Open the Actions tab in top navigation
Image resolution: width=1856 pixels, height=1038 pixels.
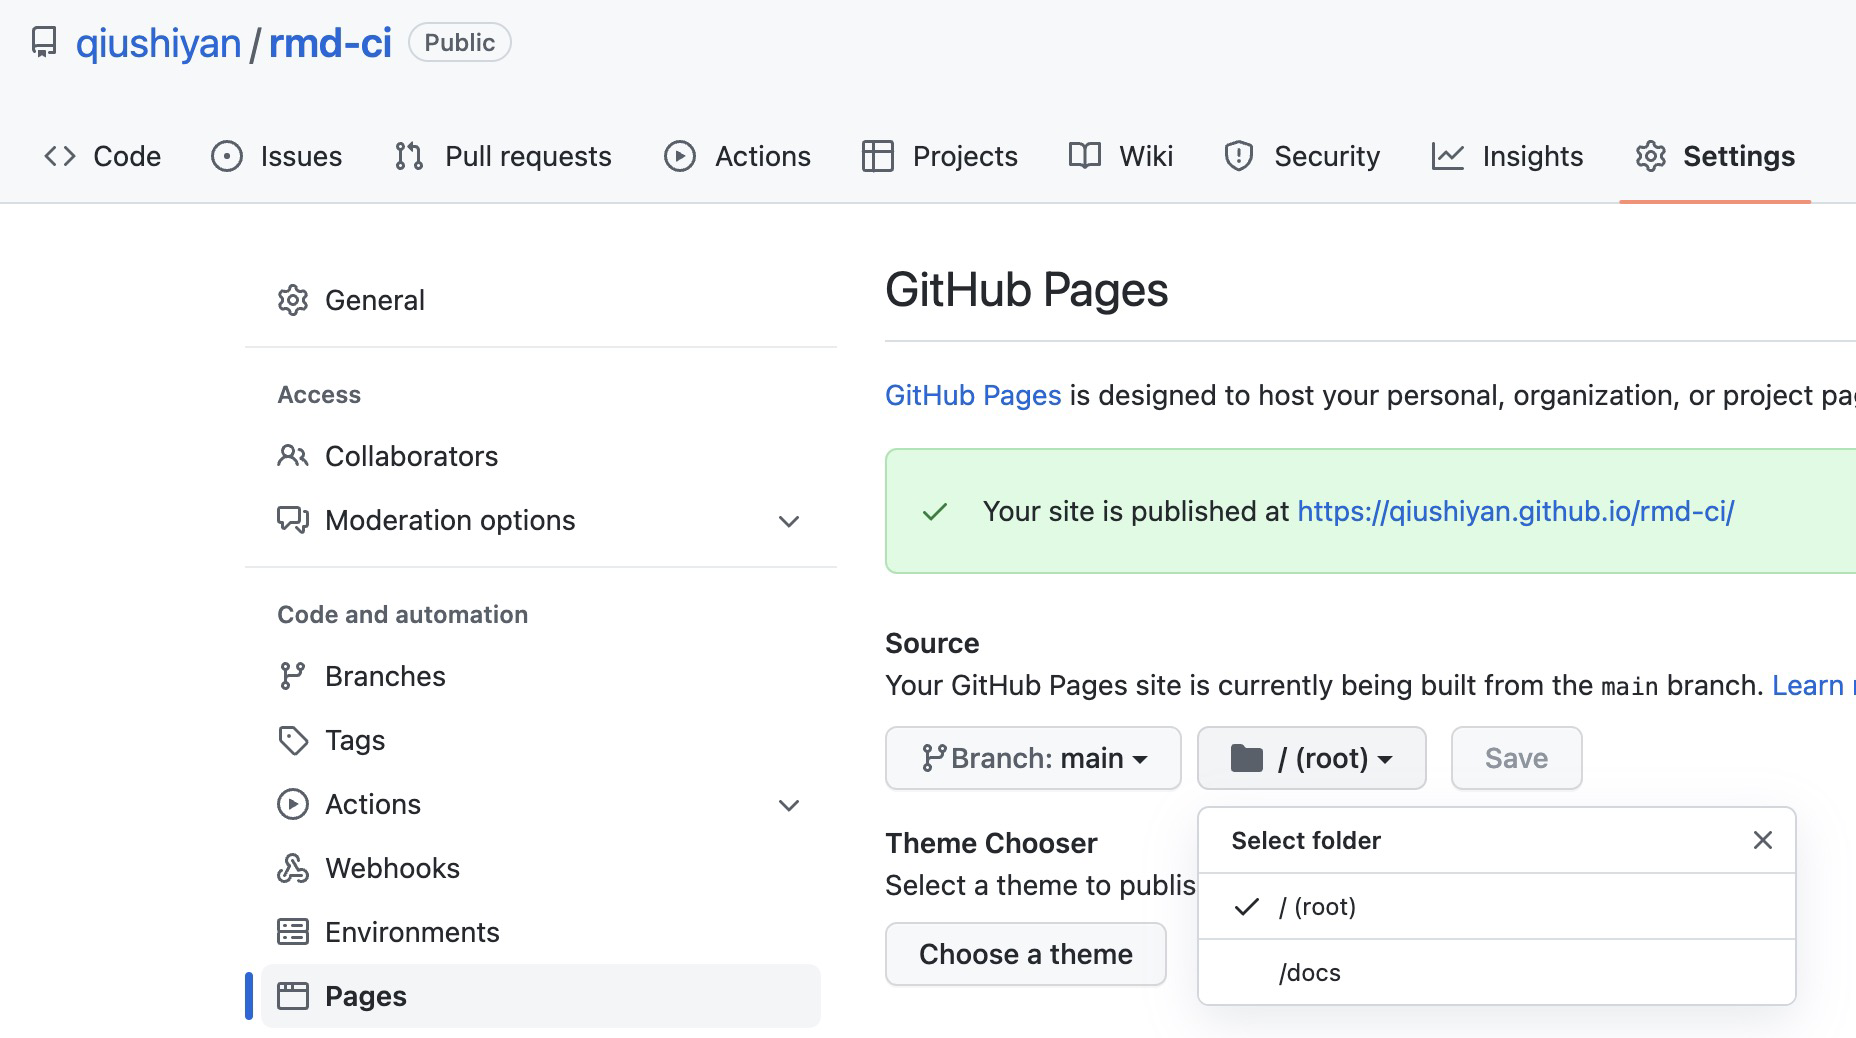tap(737, 156)
